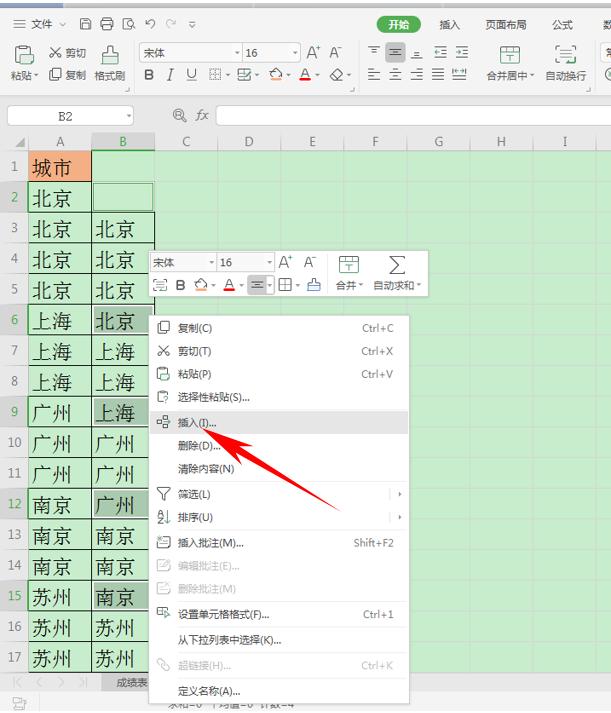Switch to the Insert (插入) ribbon tab
The height and width of the screenshot is (713, 611).
(450, 25)
